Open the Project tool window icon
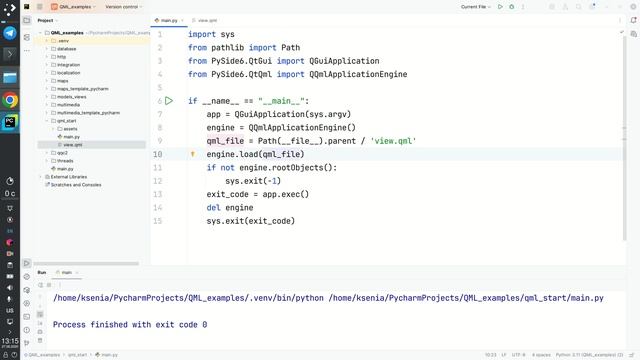The height and width of the screenshot is (360, 640). [x=27, y=20]
